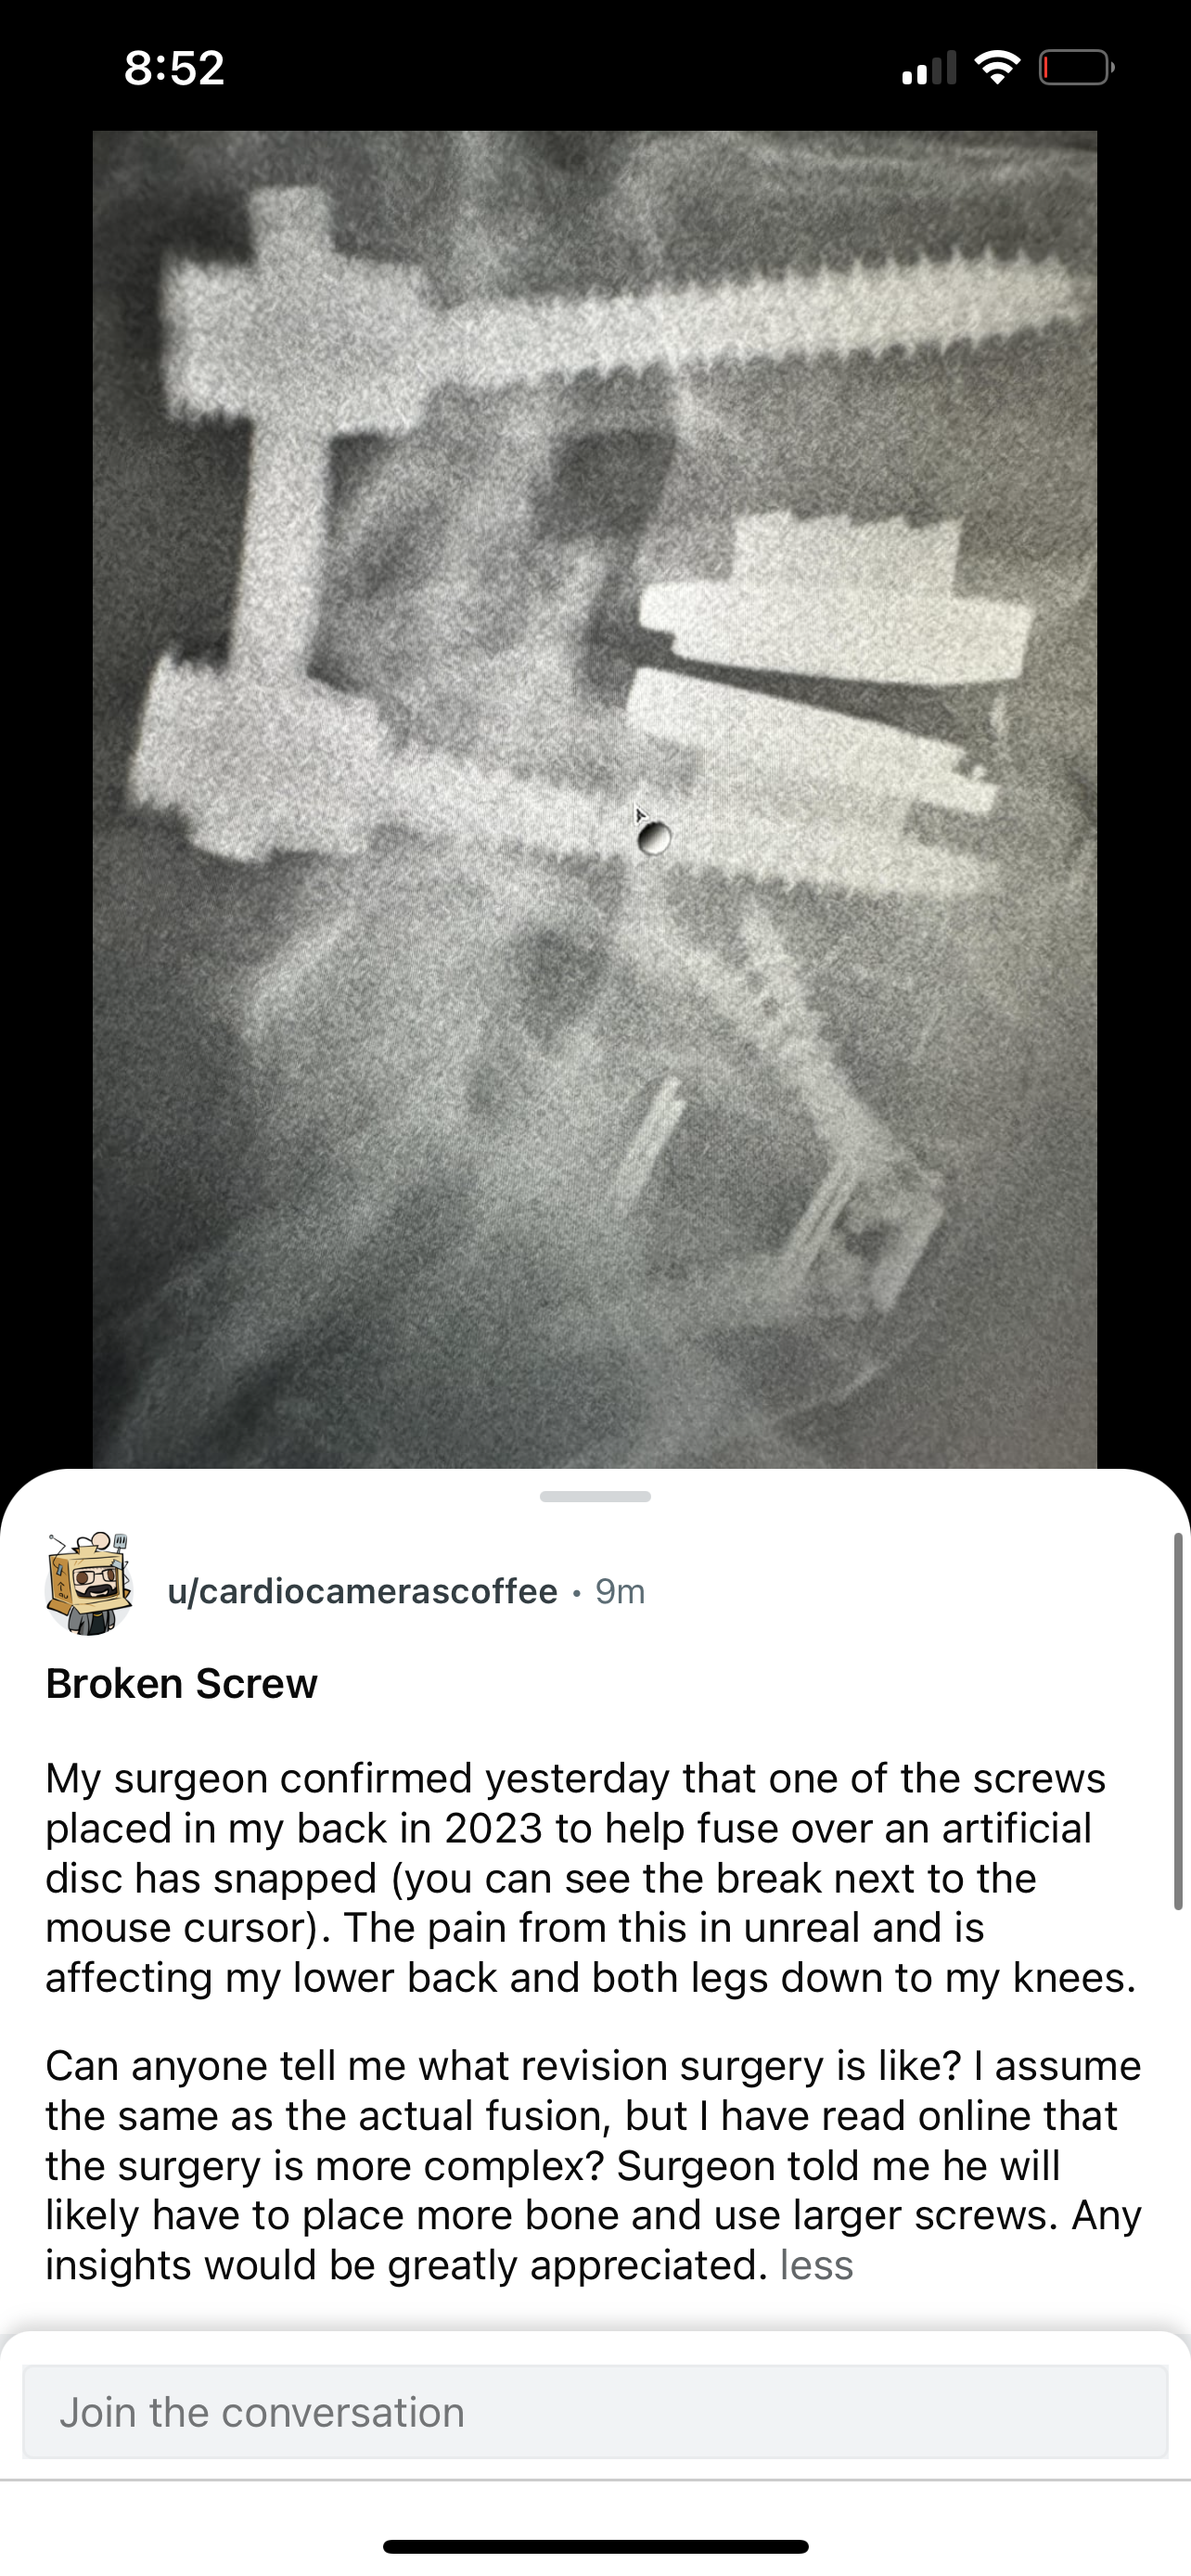Open the u/cardiocamerascoffee profile link
Viewport: 1191px width, 2576px height.
pos(362,1591)
